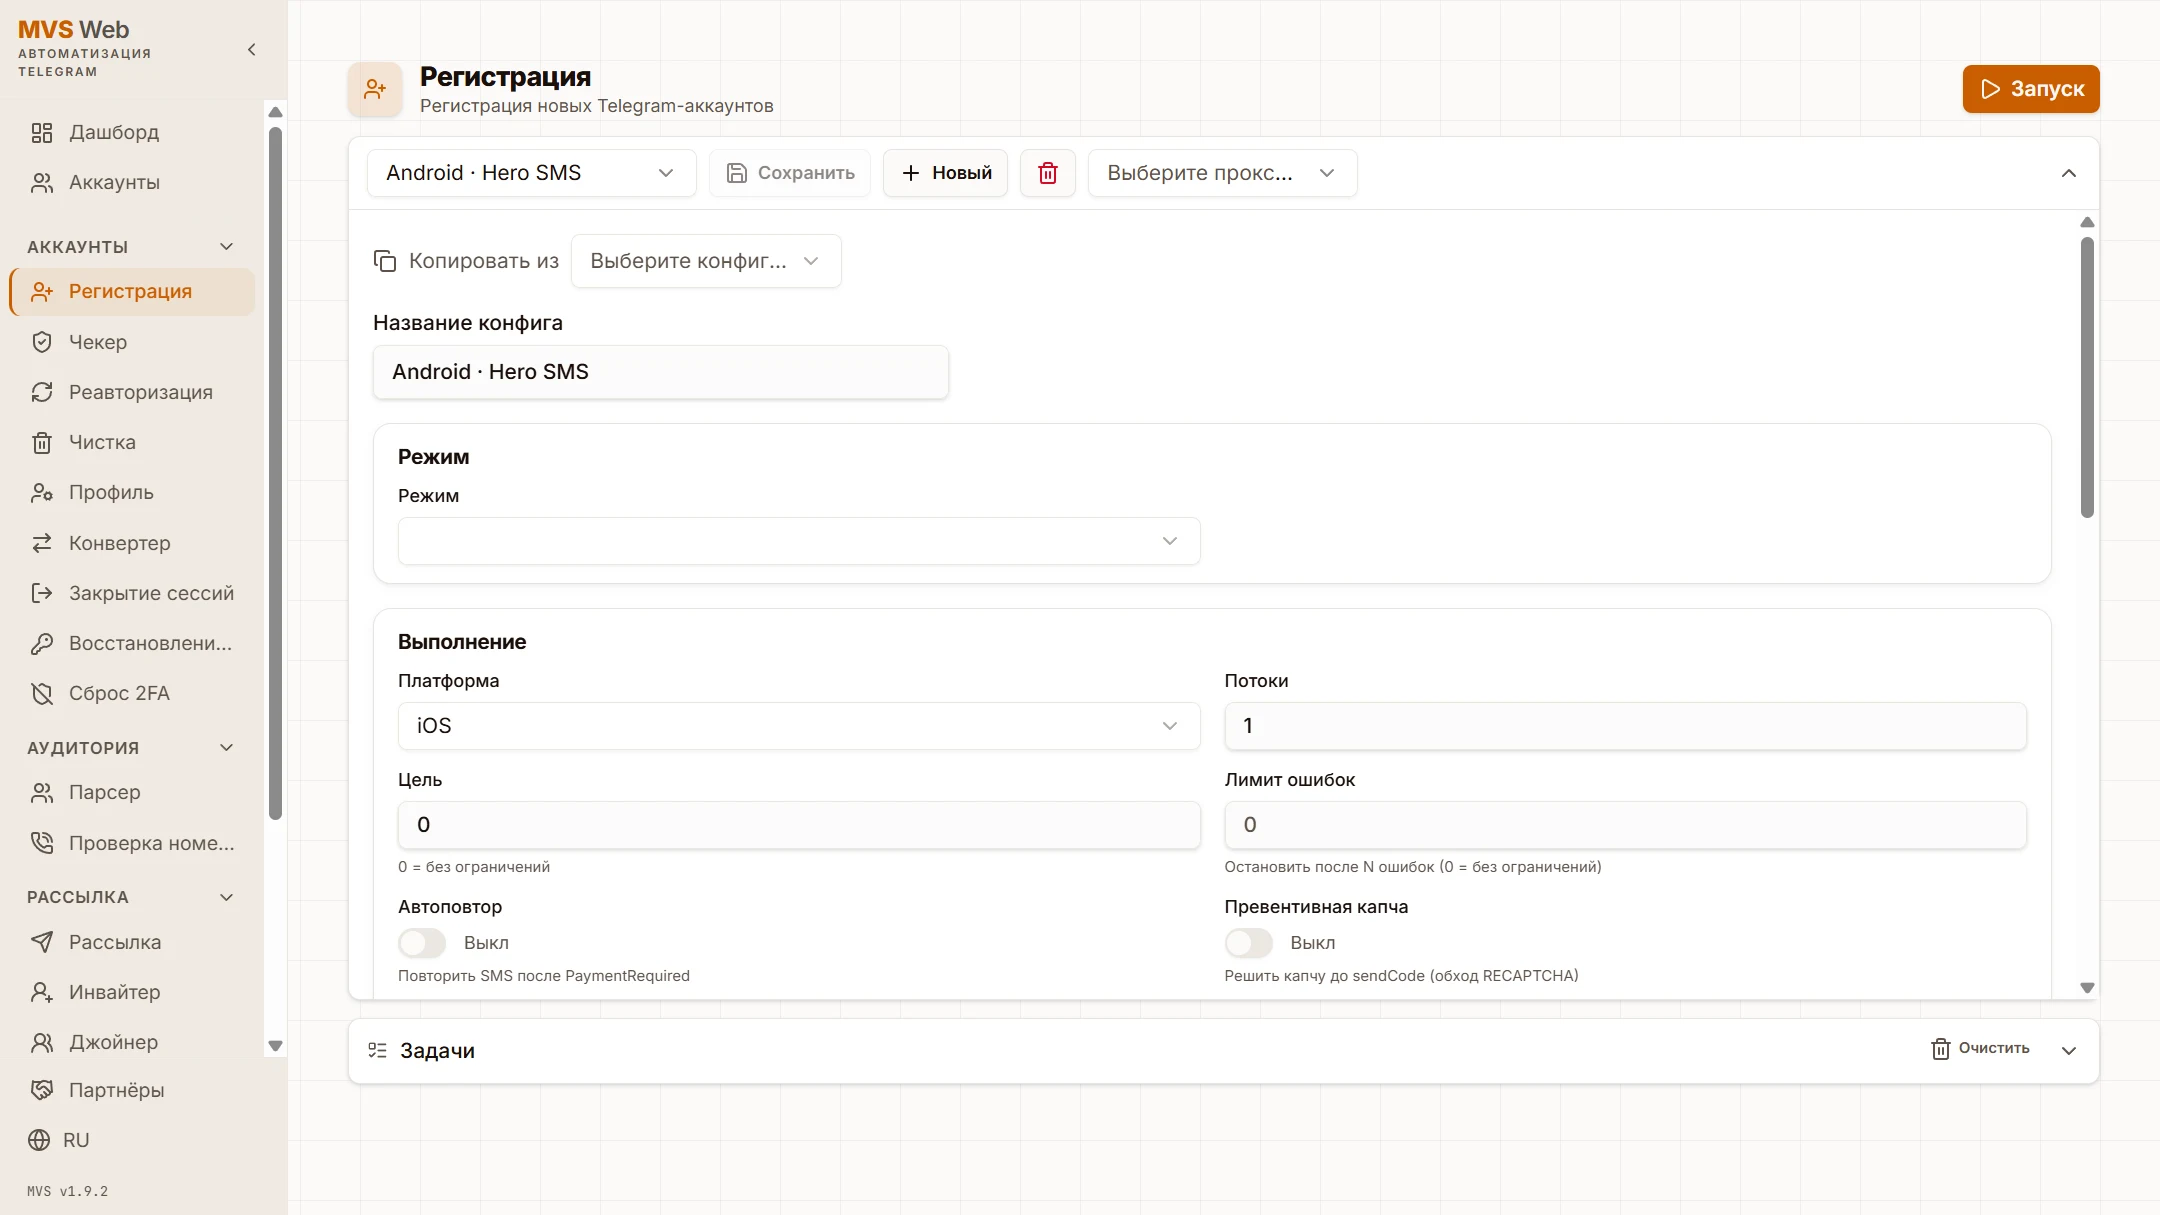2160x1215 pixels.
Task: Collapse the АУДИТОРИЯ sidebar section
Action: point(227,747)
